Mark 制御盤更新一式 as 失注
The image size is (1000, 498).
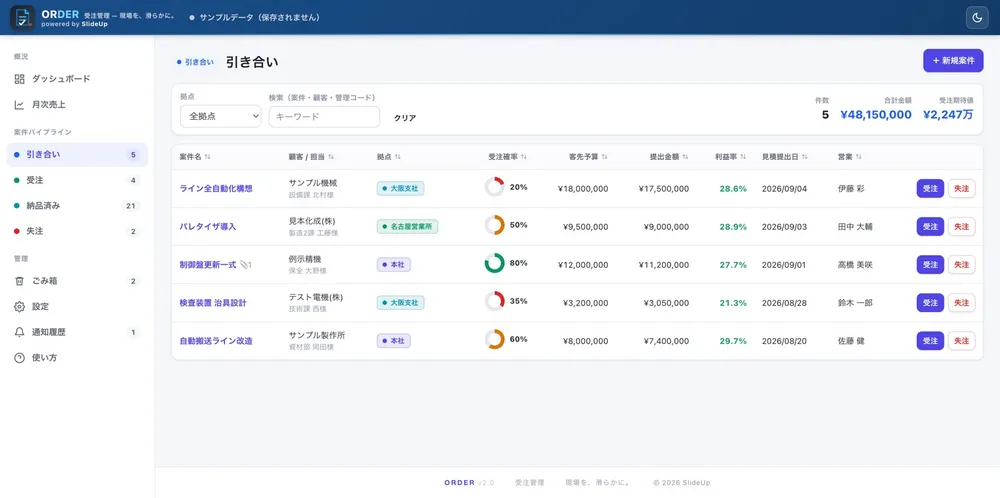961,265
